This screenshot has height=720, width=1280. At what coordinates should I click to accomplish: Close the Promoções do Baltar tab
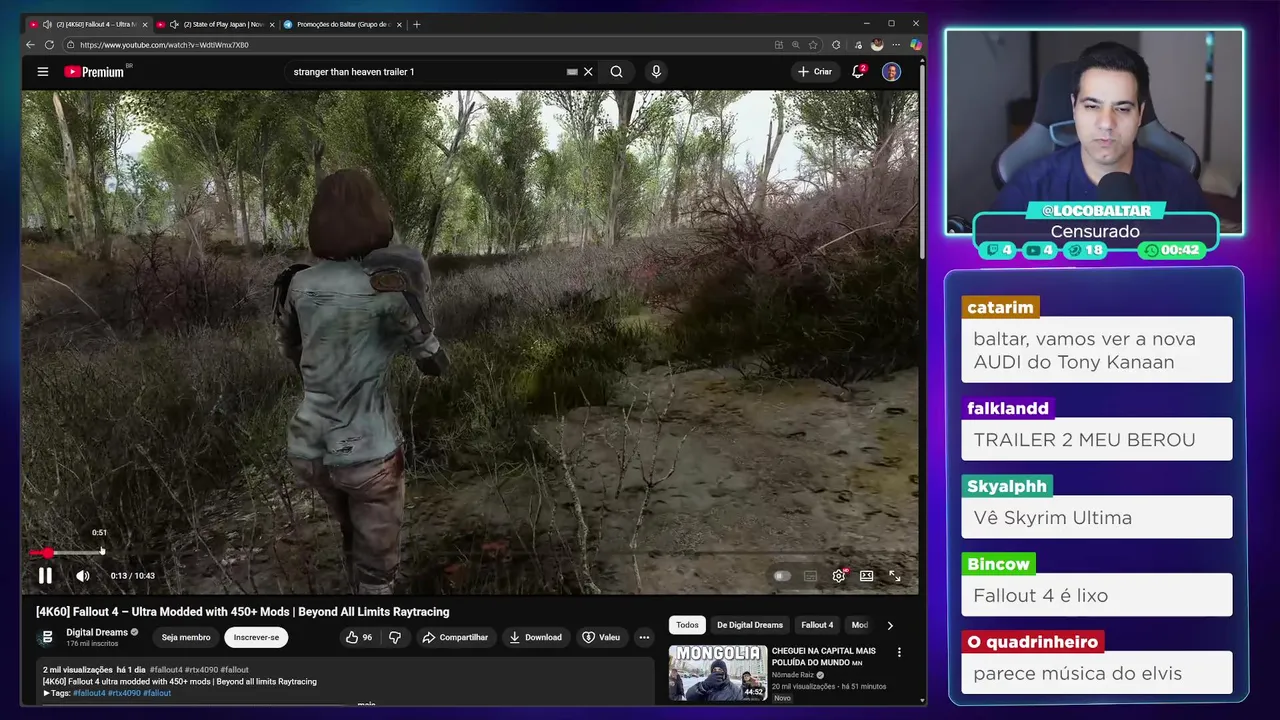pyautogui.click(x=400, y=24)
